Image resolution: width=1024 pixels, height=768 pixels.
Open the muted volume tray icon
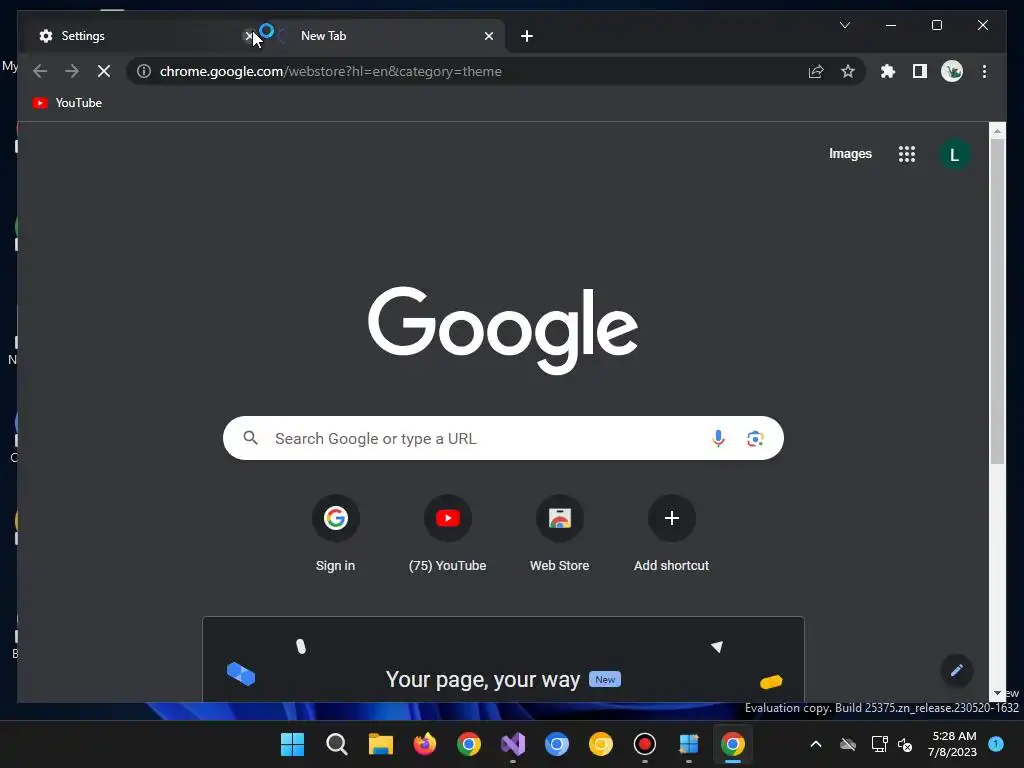pos(905,744)
